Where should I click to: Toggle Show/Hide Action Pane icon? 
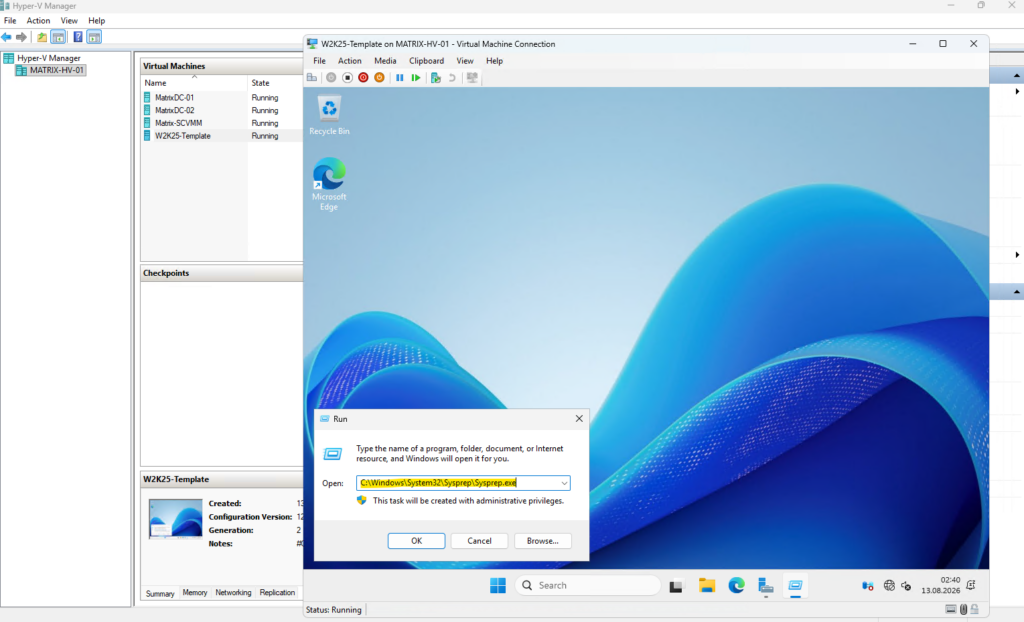94,37
